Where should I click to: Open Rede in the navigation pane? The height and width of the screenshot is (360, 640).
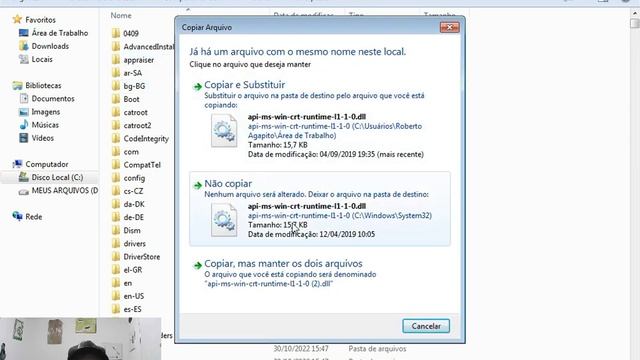33,217
